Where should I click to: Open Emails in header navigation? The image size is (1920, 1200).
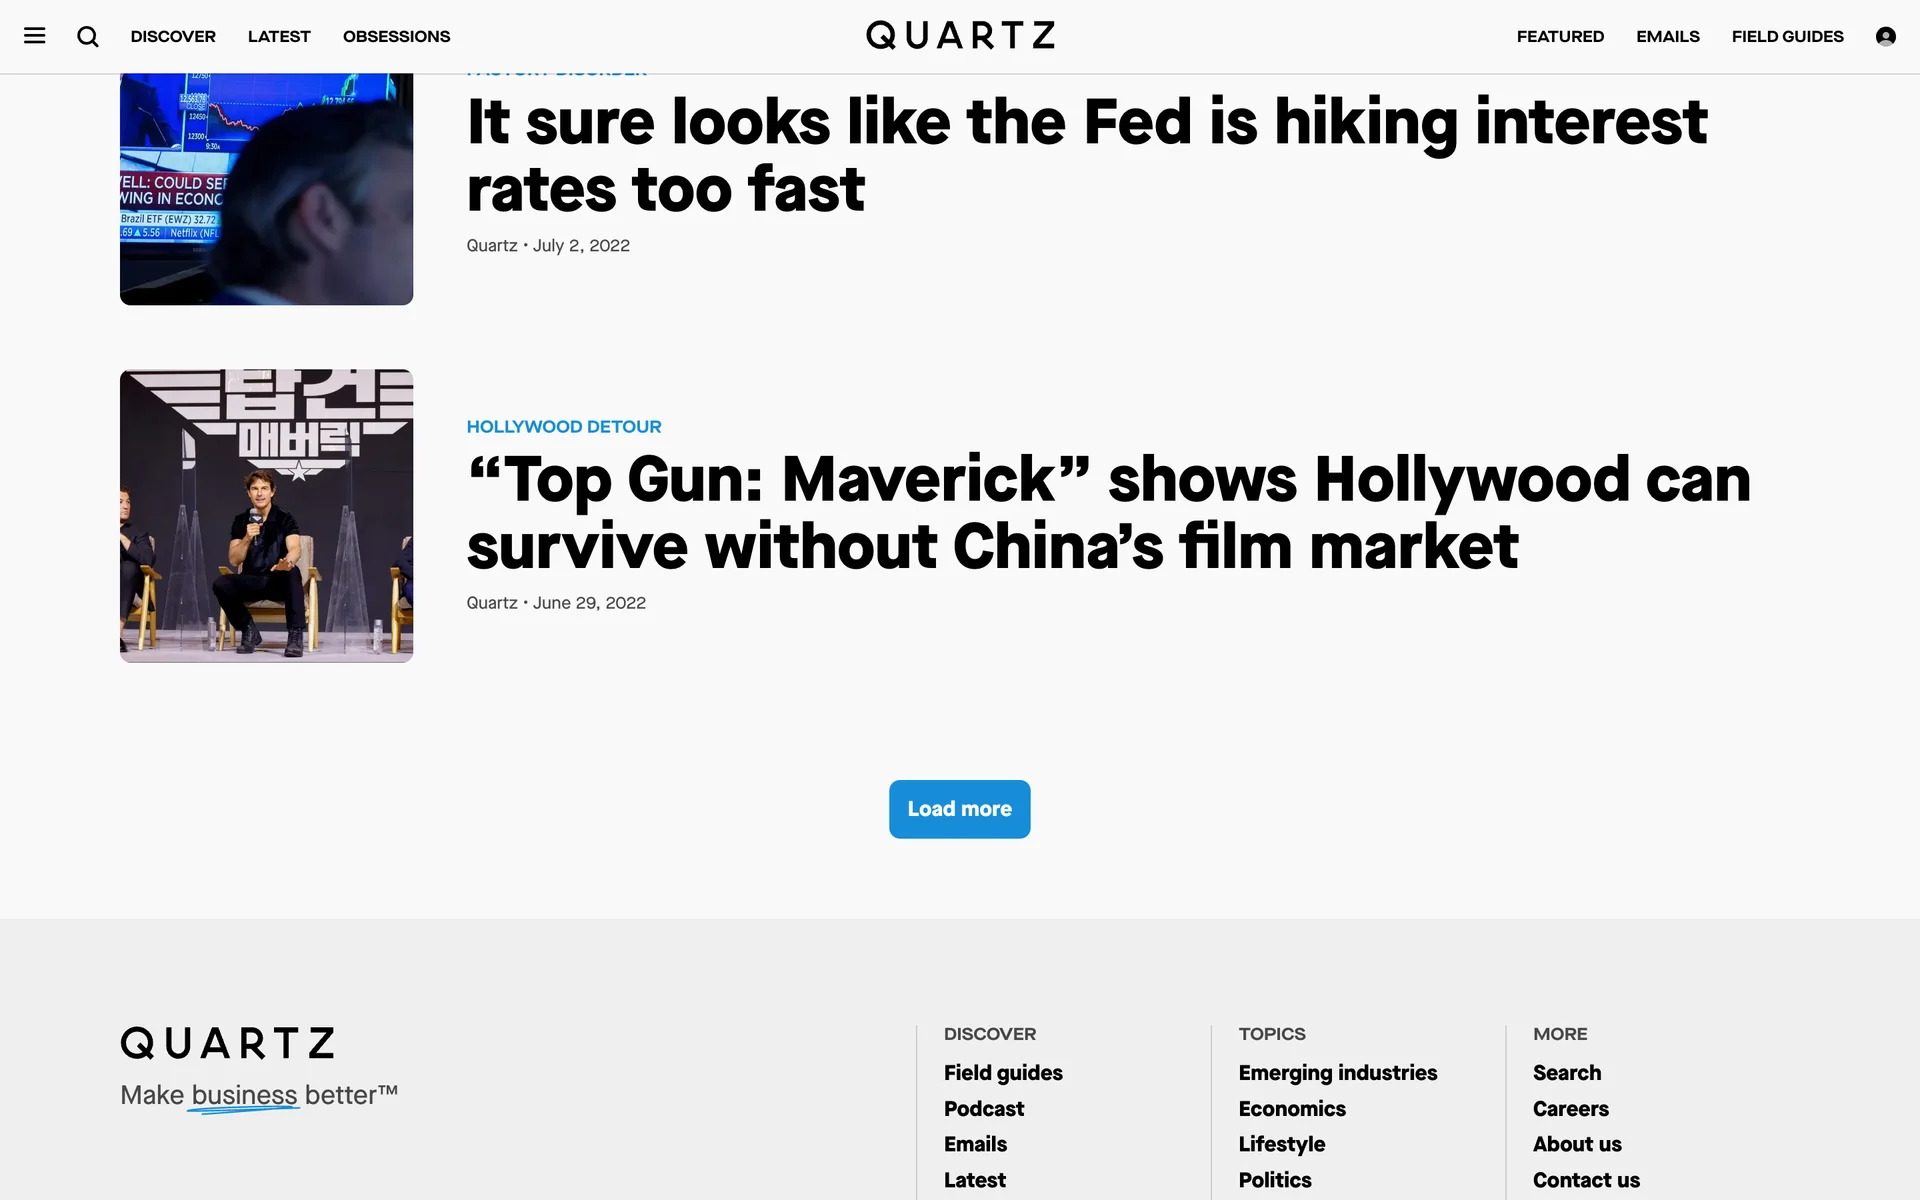coord(1667,36)
